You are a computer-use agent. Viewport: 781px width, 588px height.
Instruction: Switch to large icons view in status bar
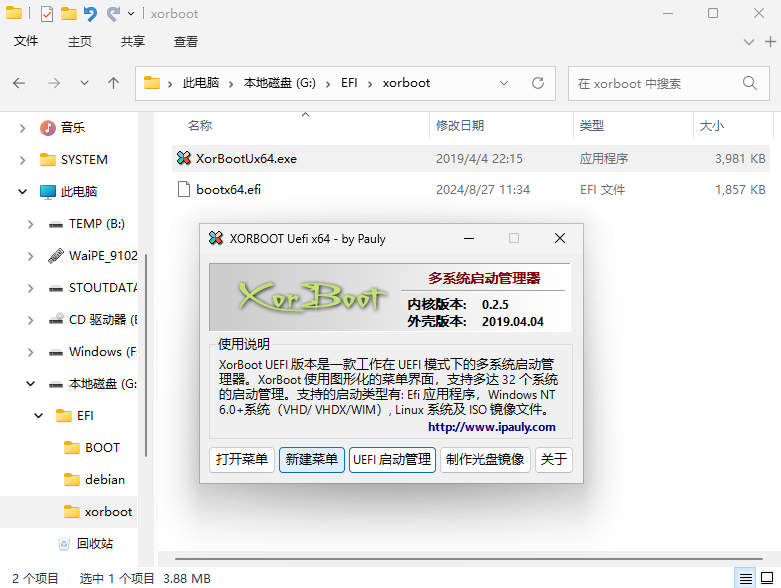pos(767,578)
